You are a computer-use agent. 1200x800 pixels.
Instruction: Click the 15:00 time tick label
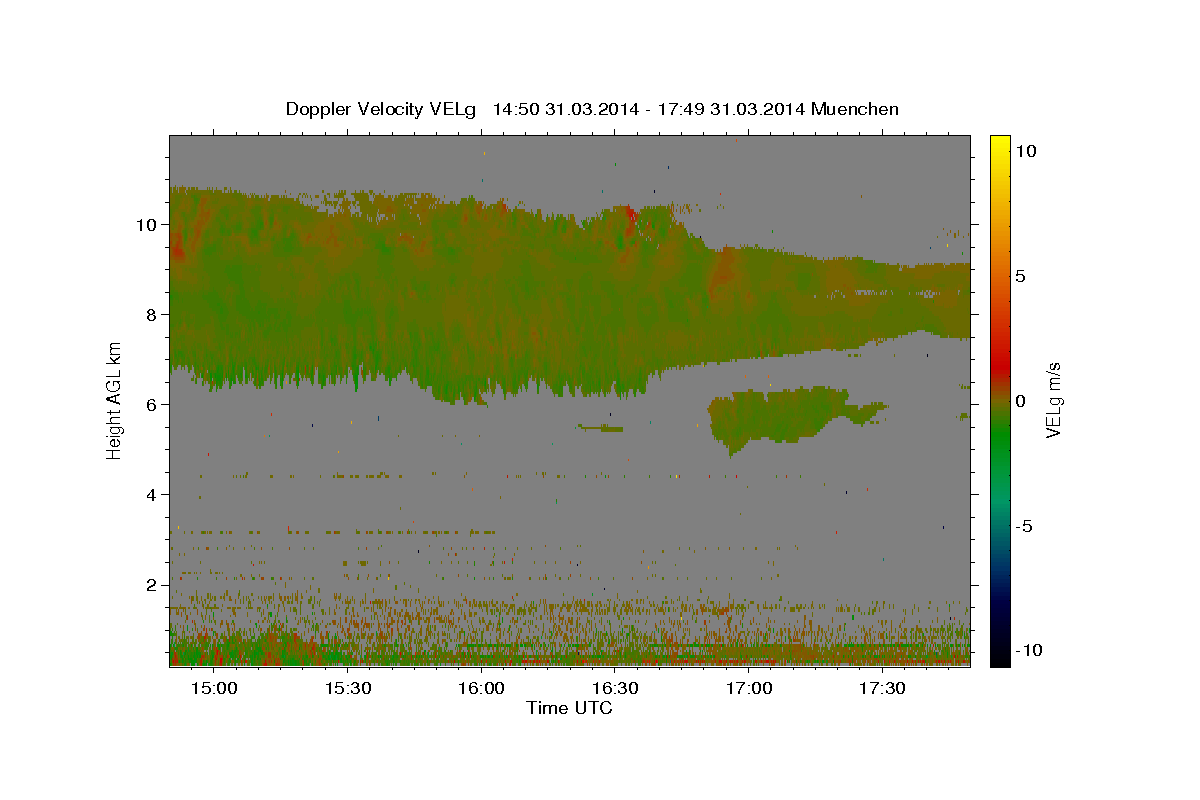pos(213,688)
